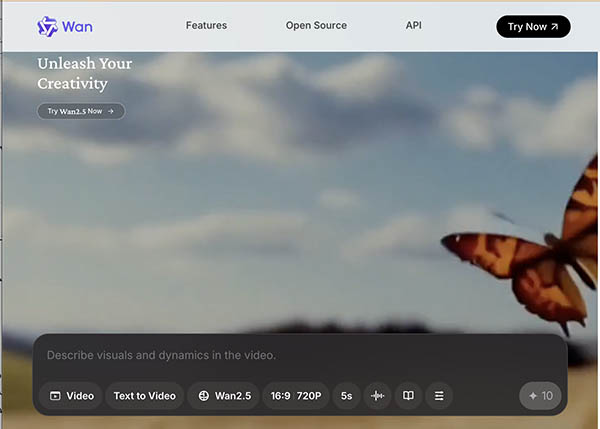Open the Features menu item
Image resolution: width=600 pixels, height=429 pixels.
(206, 26)
